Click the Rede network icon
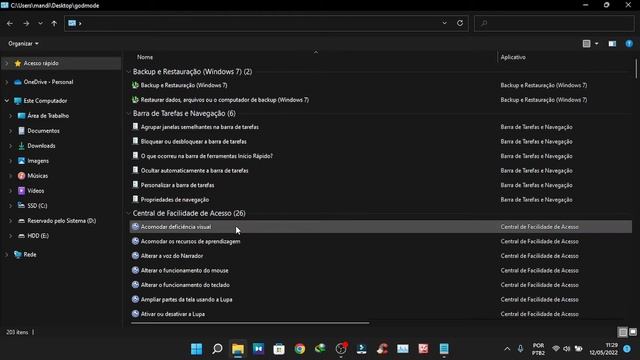Screen dimensions: 640x360 coord(18,255)
